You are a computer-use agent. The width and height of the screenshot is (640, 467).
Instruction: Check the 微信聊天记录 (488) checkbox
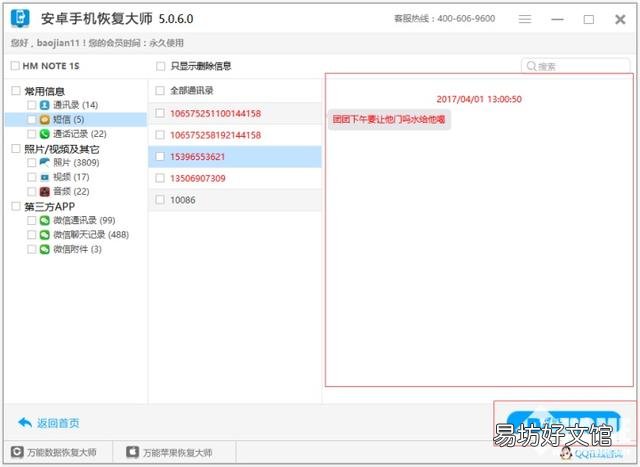(x=31, y=235)
